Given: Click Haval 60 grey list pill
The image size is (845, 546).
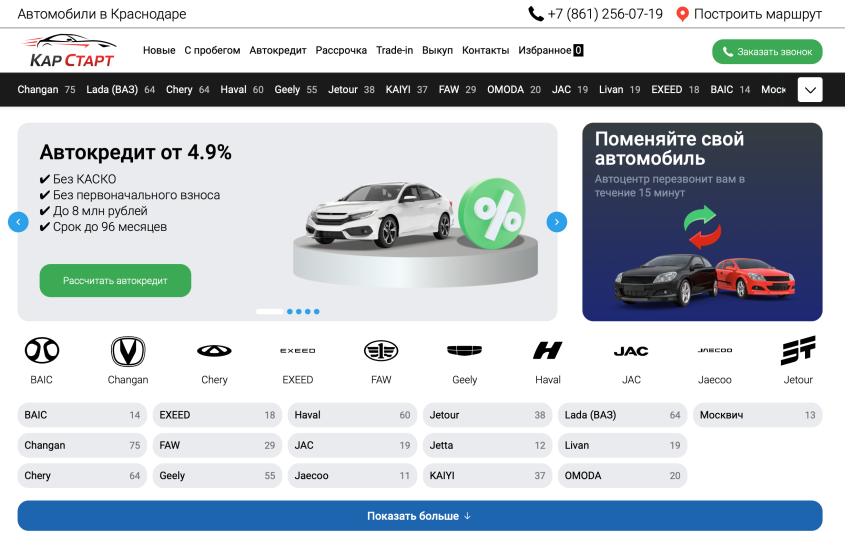Looking at the screenshot, I should (x=352, y=415).
